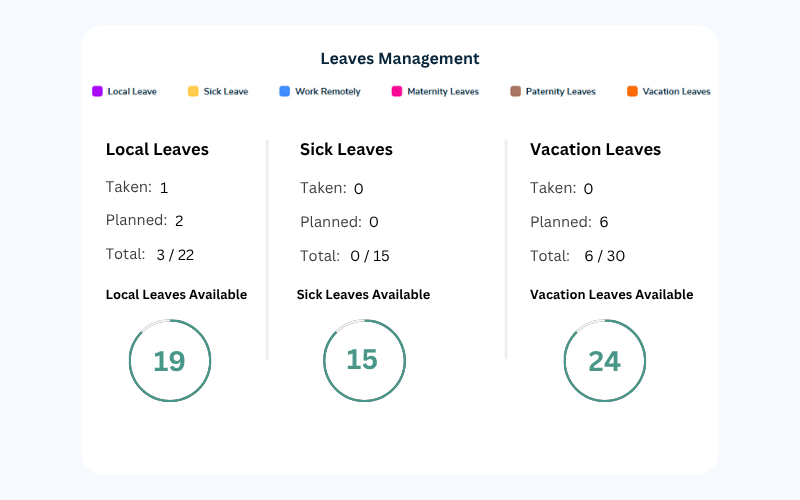Click the Local Leaves section heading
Image resolution: width=800 pixels, height=500 pixels.
(157, 149)
